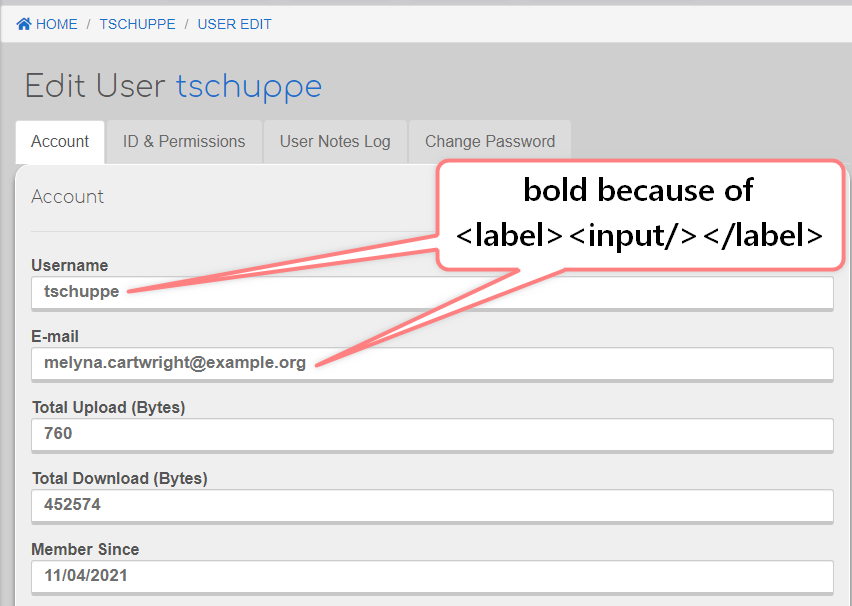This screenshot has height=606, width=852.
Task: Go to the TSCHUPPE breadcrumb link
Action: click(x=137, y=24)
